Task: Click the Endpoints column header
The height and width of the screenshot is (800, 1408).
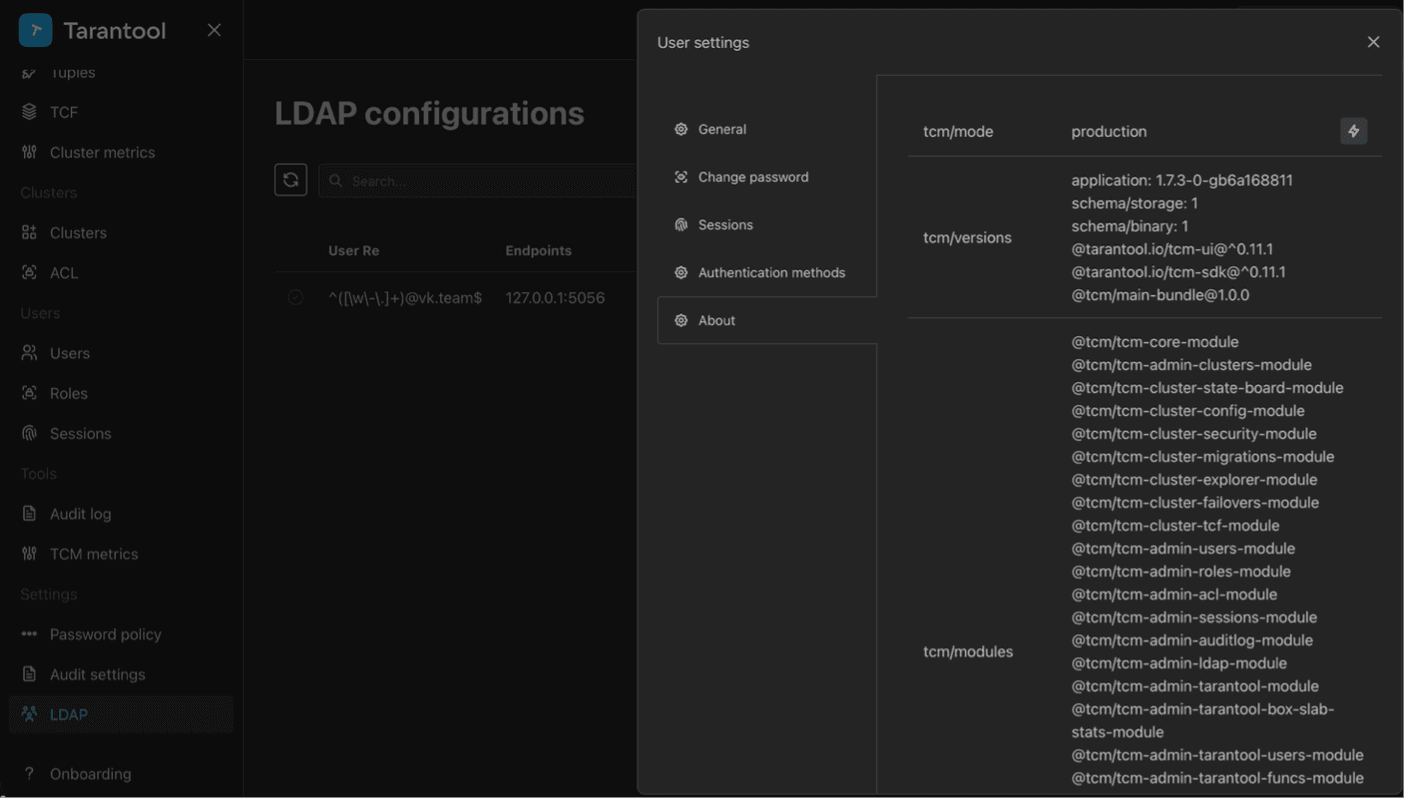Action: [x=538, y=251]
